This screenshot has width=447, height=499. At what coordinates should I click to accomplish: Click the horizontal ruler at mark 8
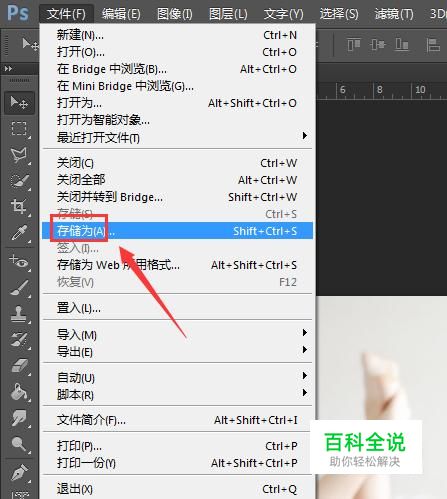click(380, 90)
